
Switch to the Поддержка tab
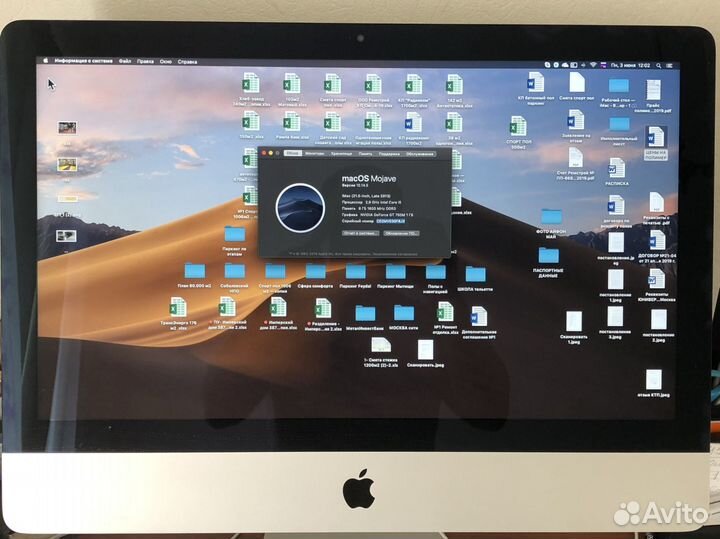[x=389, y=154]
